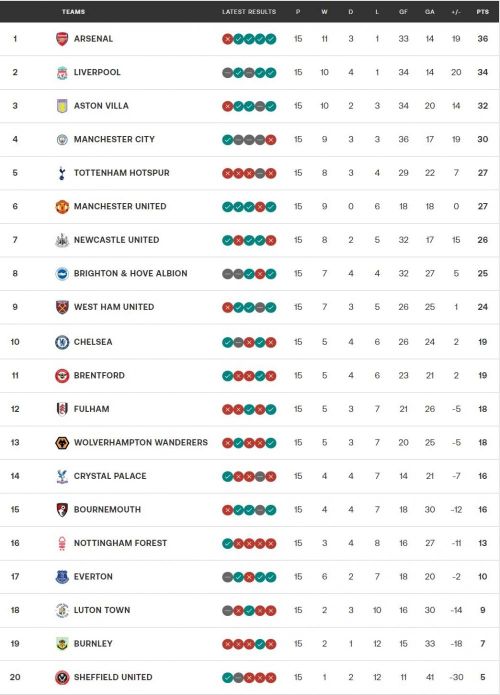
Task: Click the Liverpool club crest
Action: (62, 73)
